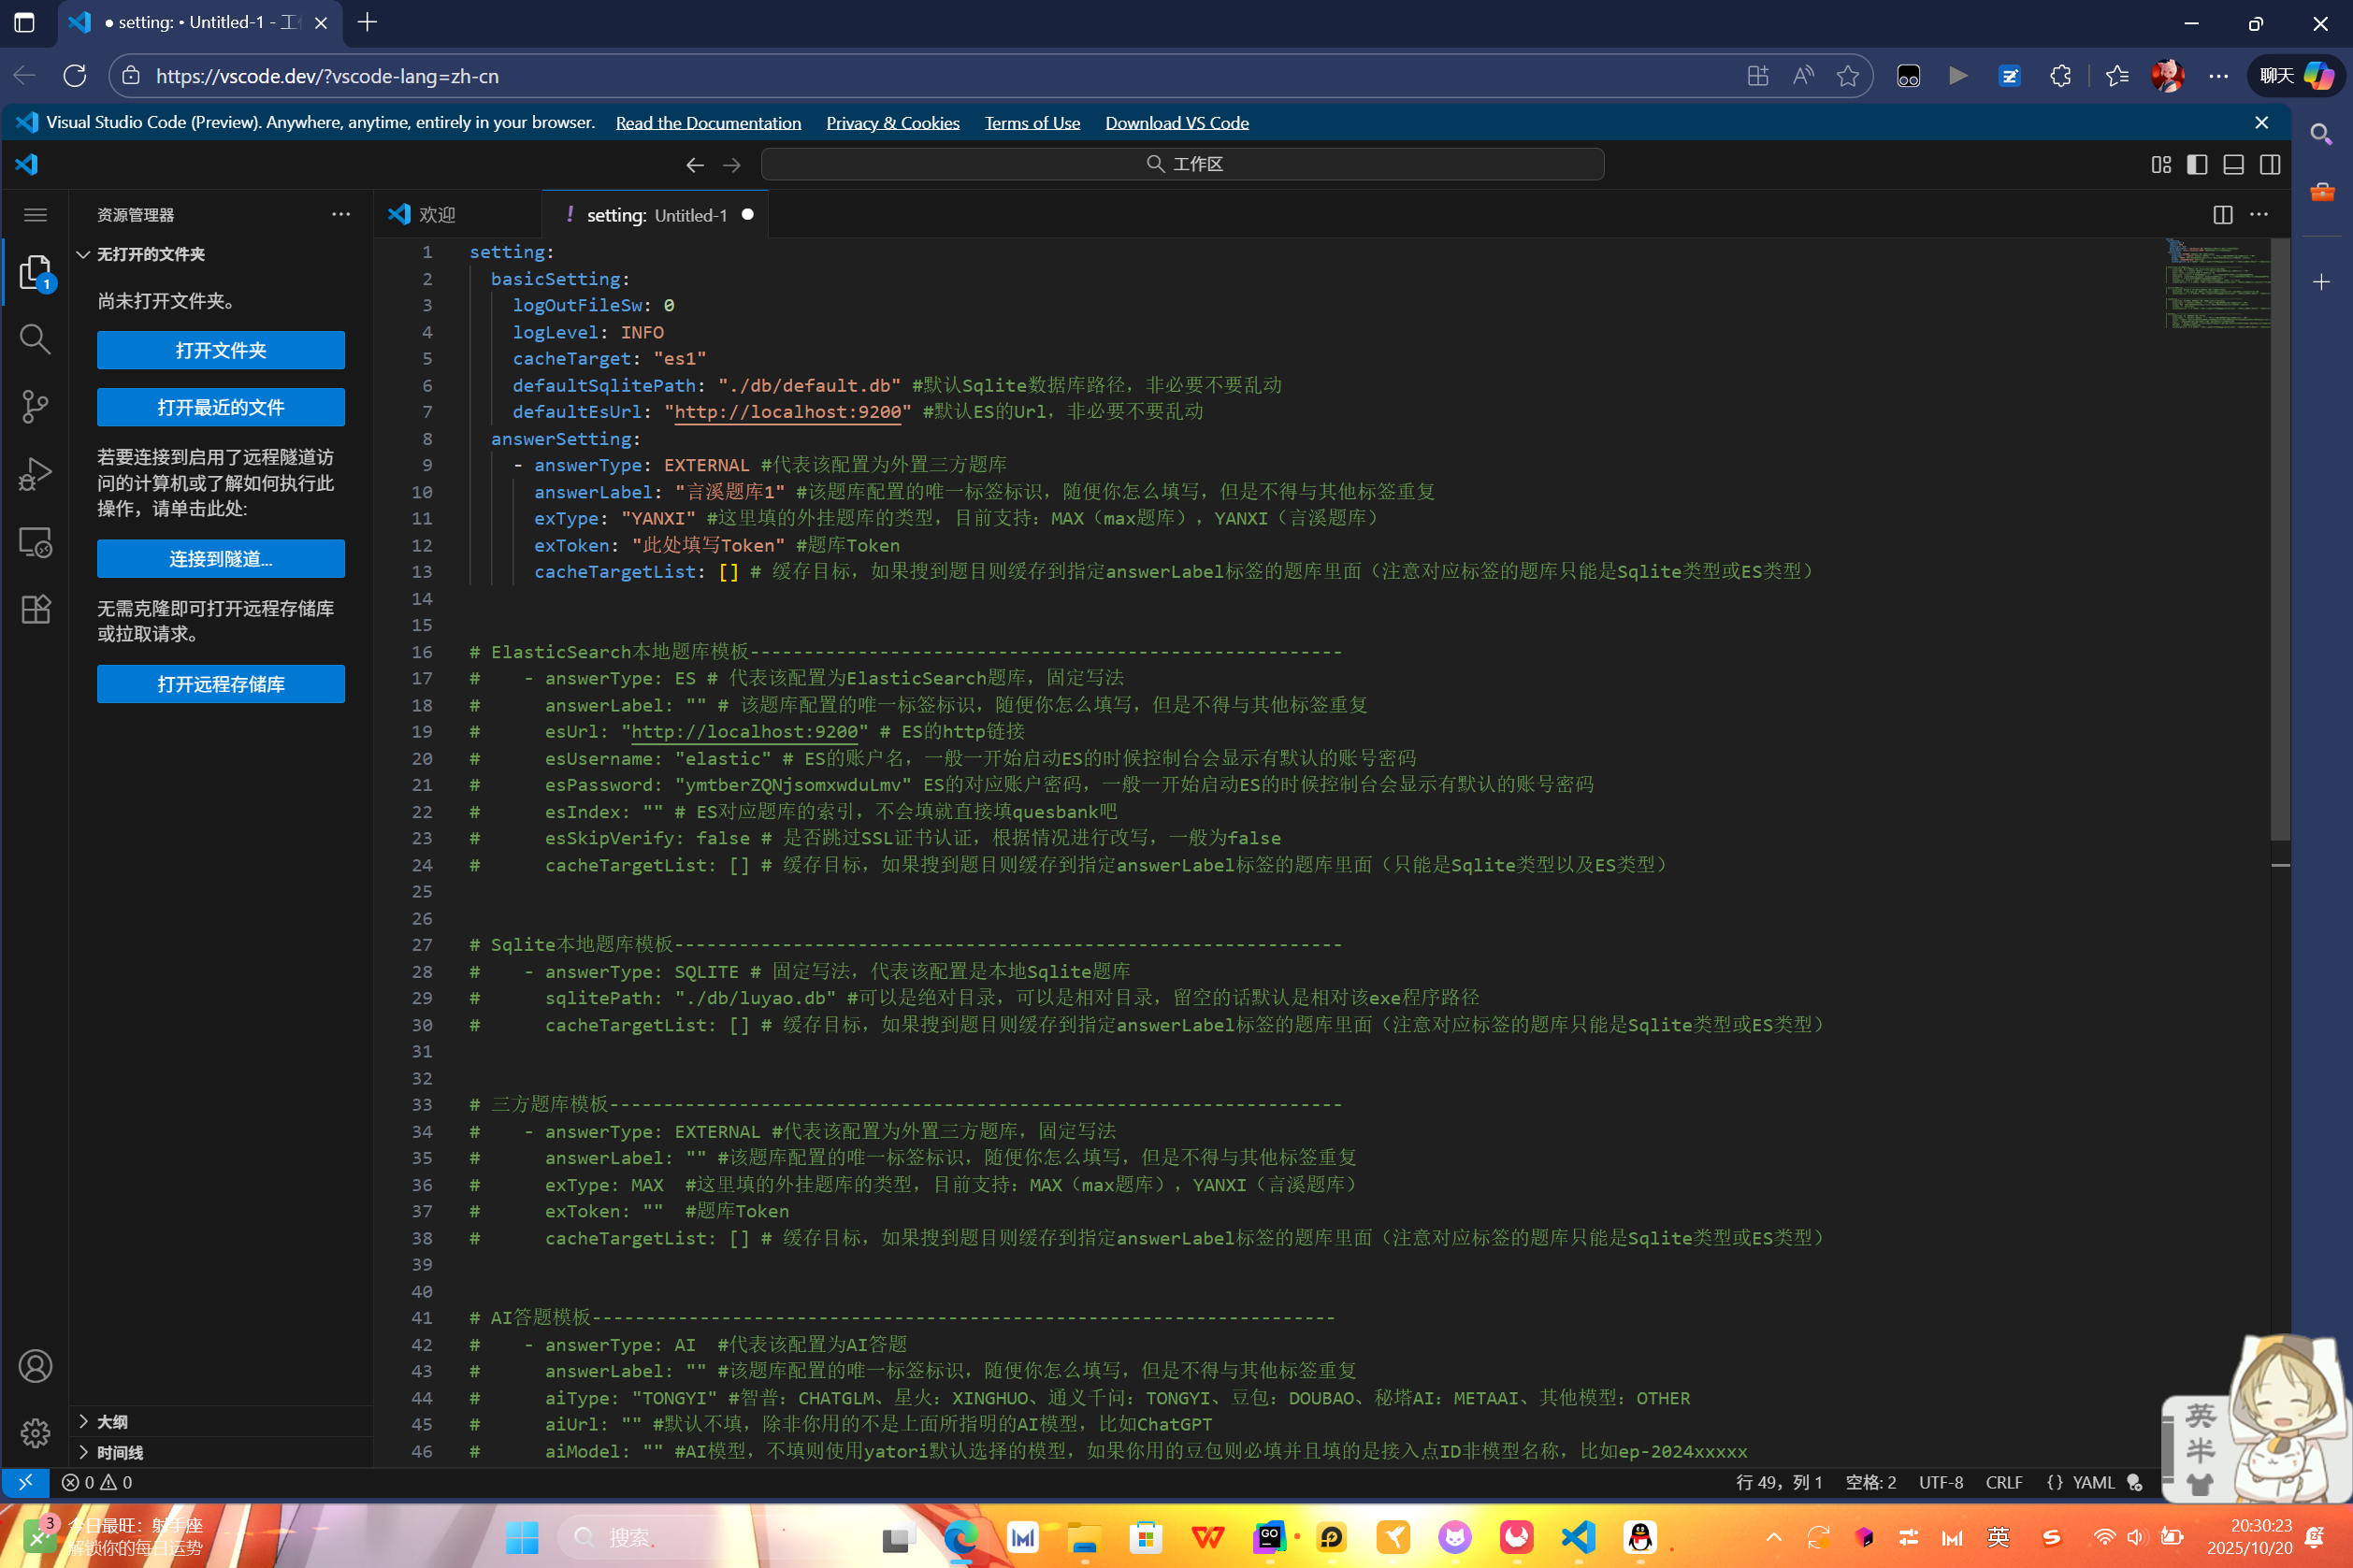The image size is (2353, 1568).
Task: Open the Search view in the activity bar
Action: click(35, 339)
